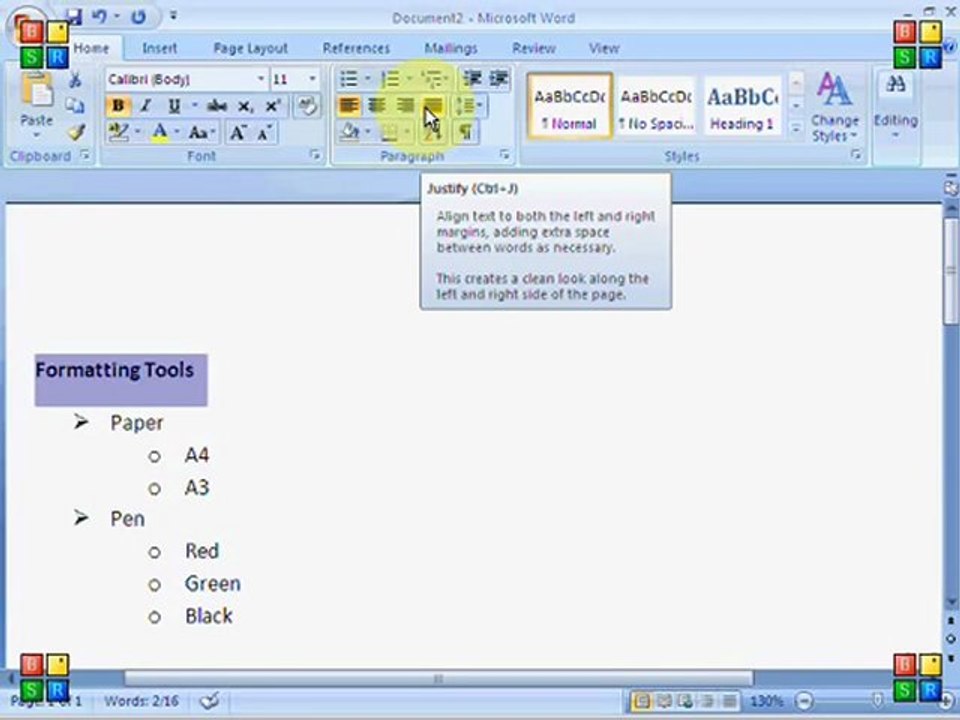Image resolution: width=960 pixels, height=720 pixels.
Task: Apply the No Spacing style
Action: (656, 107)
